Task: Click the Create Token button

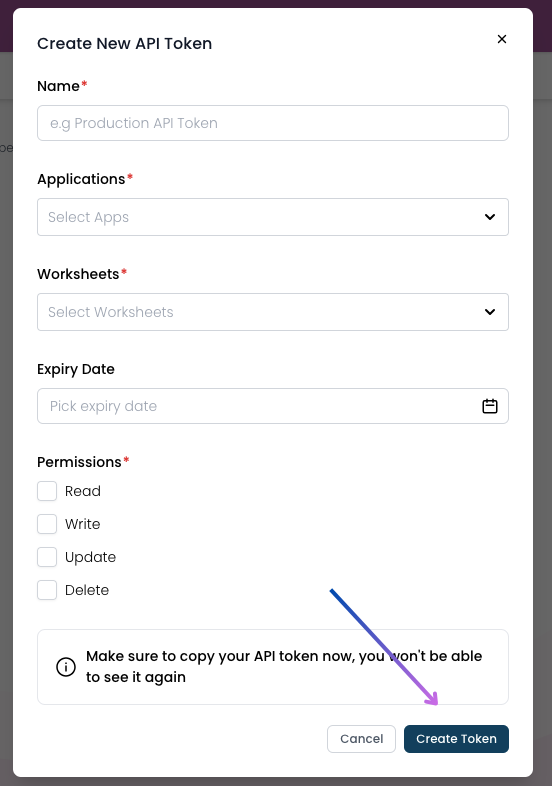Action: point(456,739)
